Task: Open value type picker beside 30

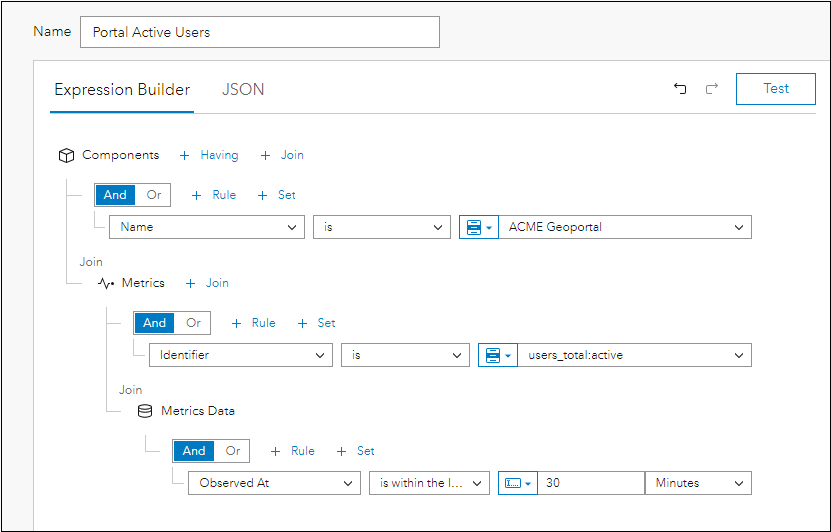Action: (x=517, y=483)
